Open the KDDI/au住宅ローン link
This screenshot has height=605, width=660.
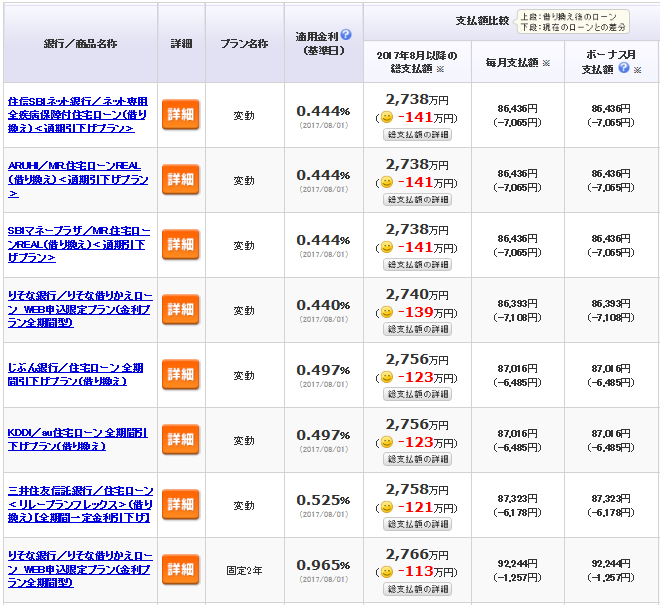78,439
